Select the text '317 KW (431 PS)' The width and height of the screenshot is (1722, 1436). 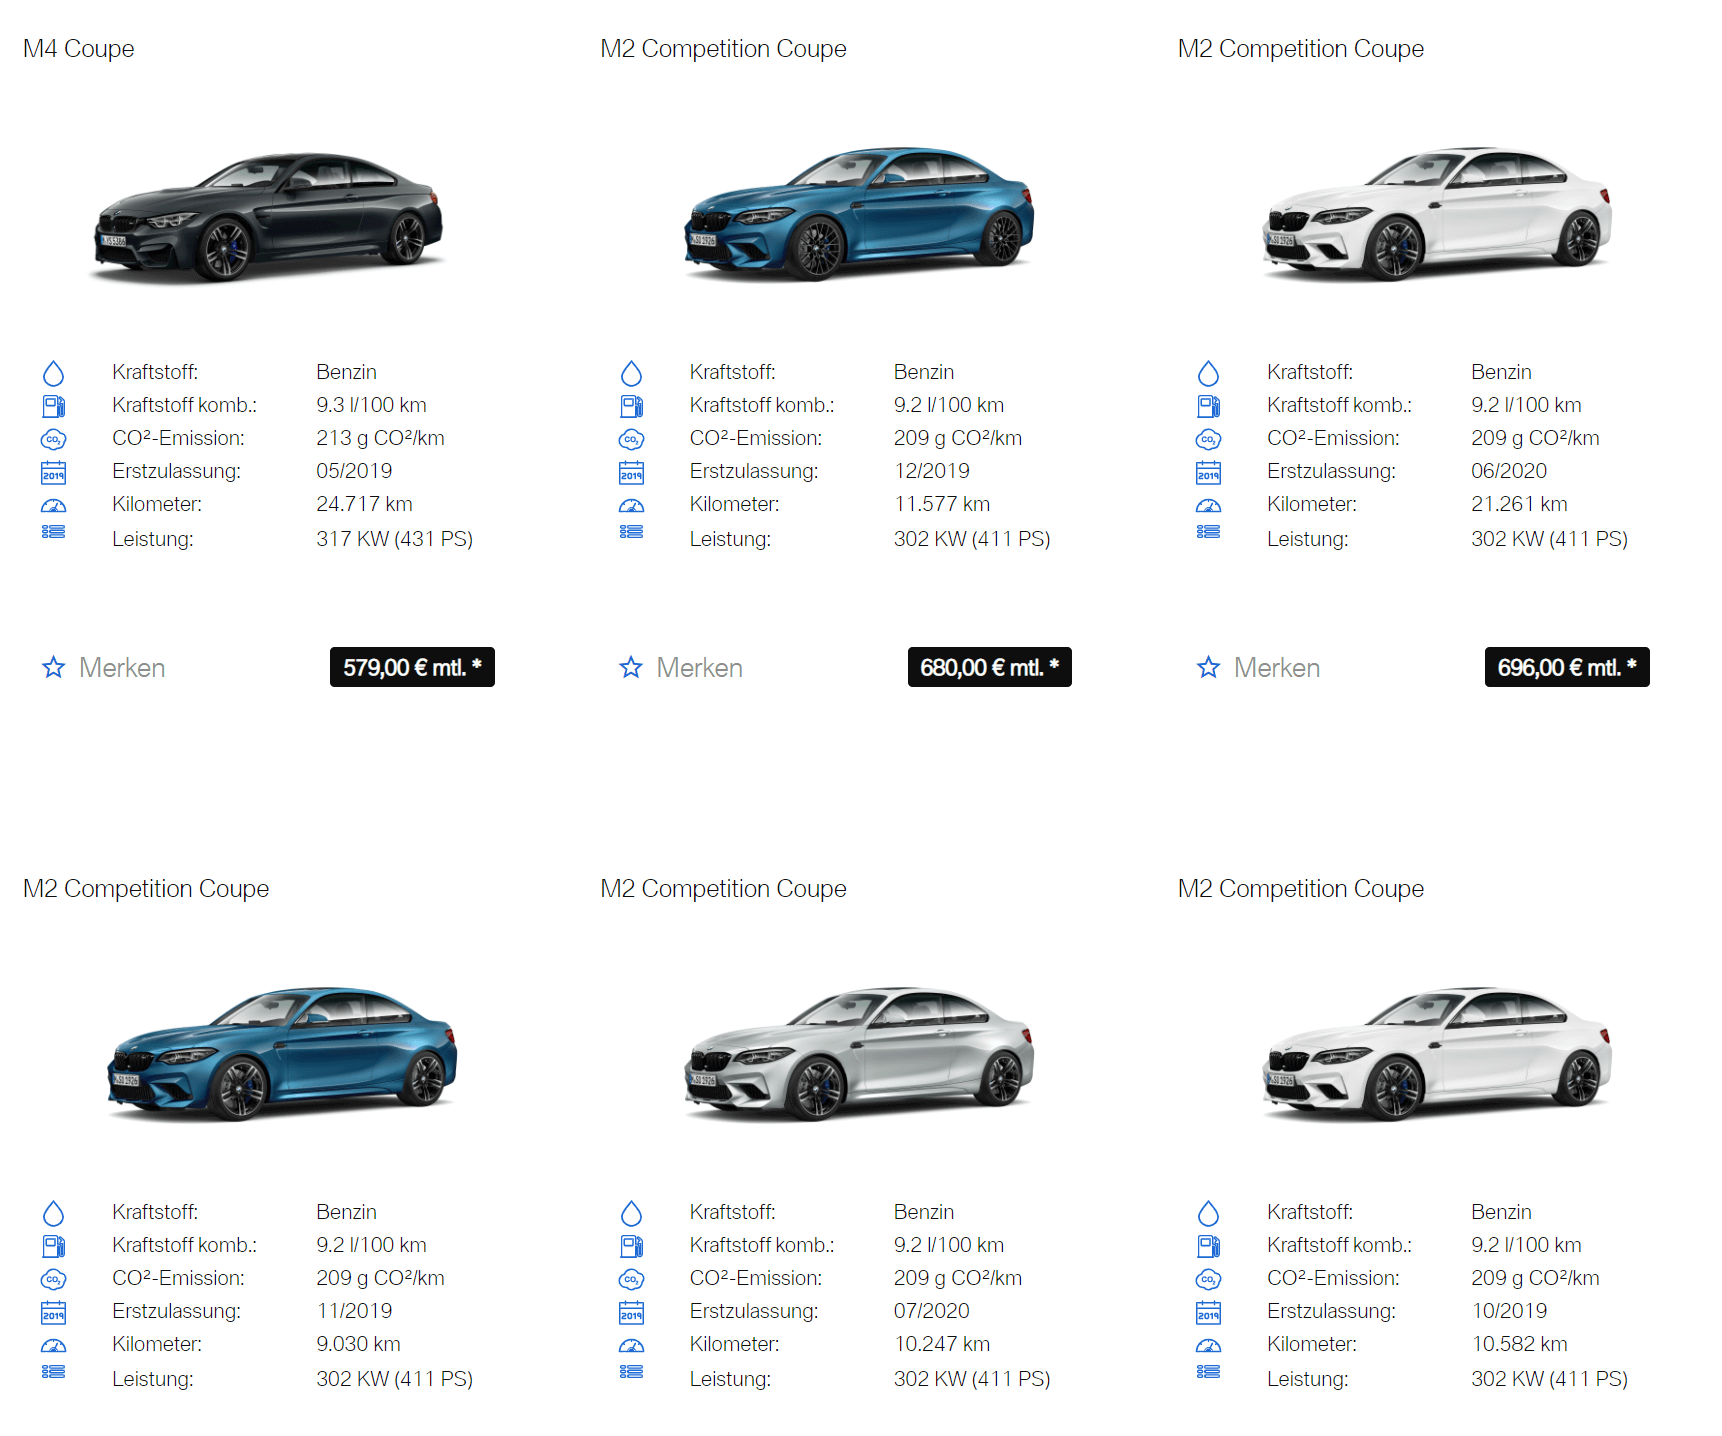(394, 539)
